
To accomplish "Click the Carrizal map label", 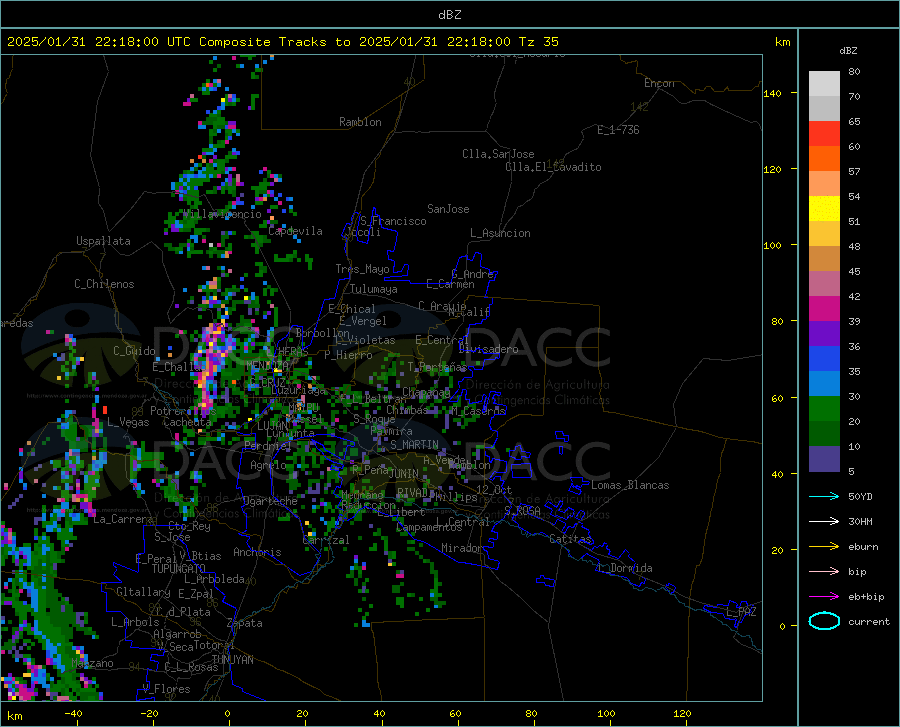I will tap(325, 540).
